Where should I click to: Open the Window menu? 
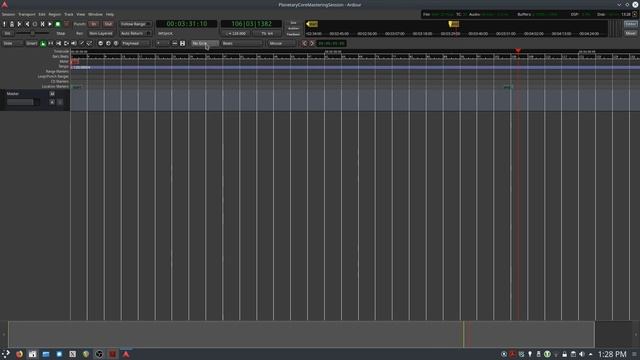coord(96,14)
